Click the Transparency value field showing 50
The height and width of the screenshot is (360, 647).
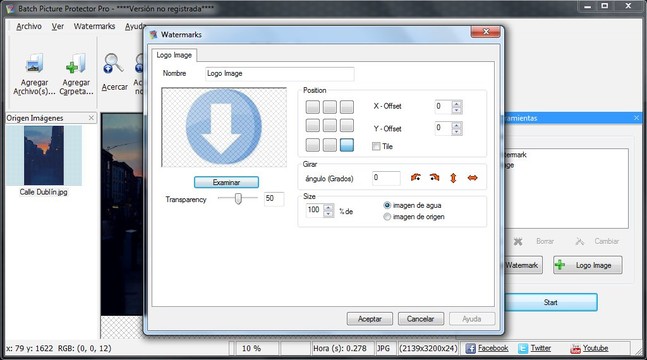tap(274, 199)
